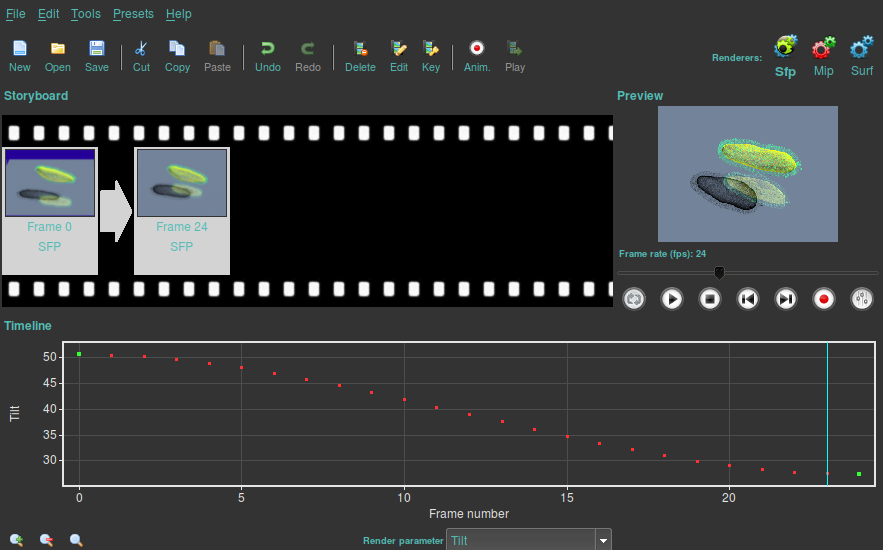Click the Cut toolbar icon
The image size is (883, 550).
tap(141, 55)
